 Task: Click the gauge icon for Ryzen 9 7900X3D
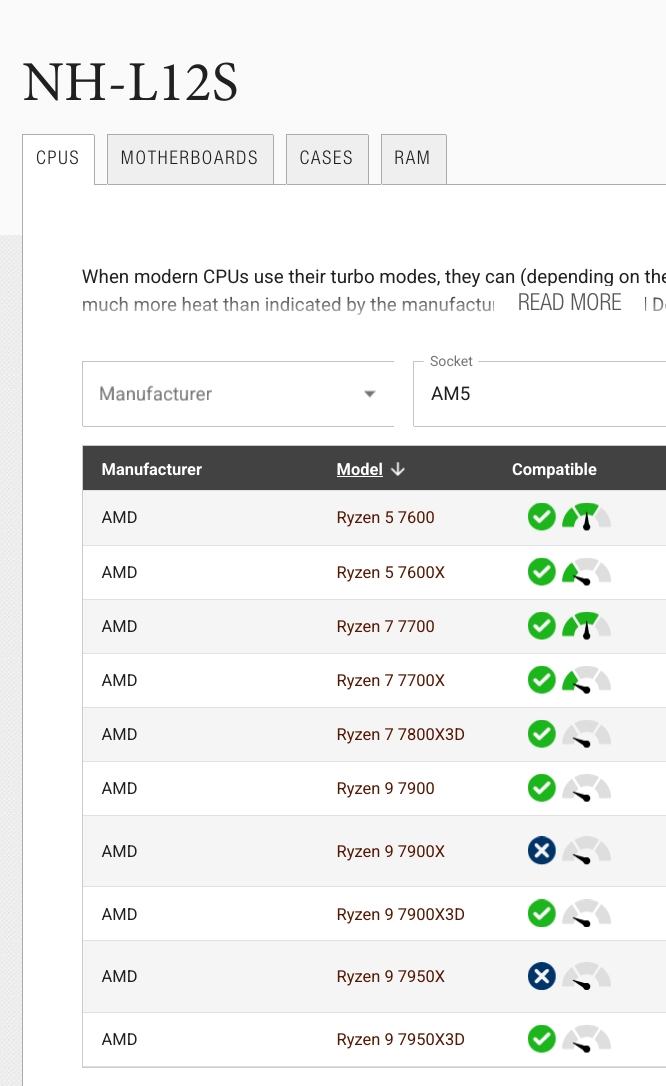[586, 914]
